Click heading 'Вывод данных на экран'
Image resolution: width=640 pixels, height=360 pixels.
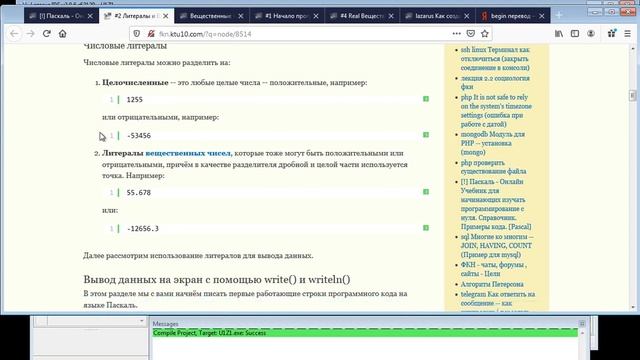(x=217, y=280)
